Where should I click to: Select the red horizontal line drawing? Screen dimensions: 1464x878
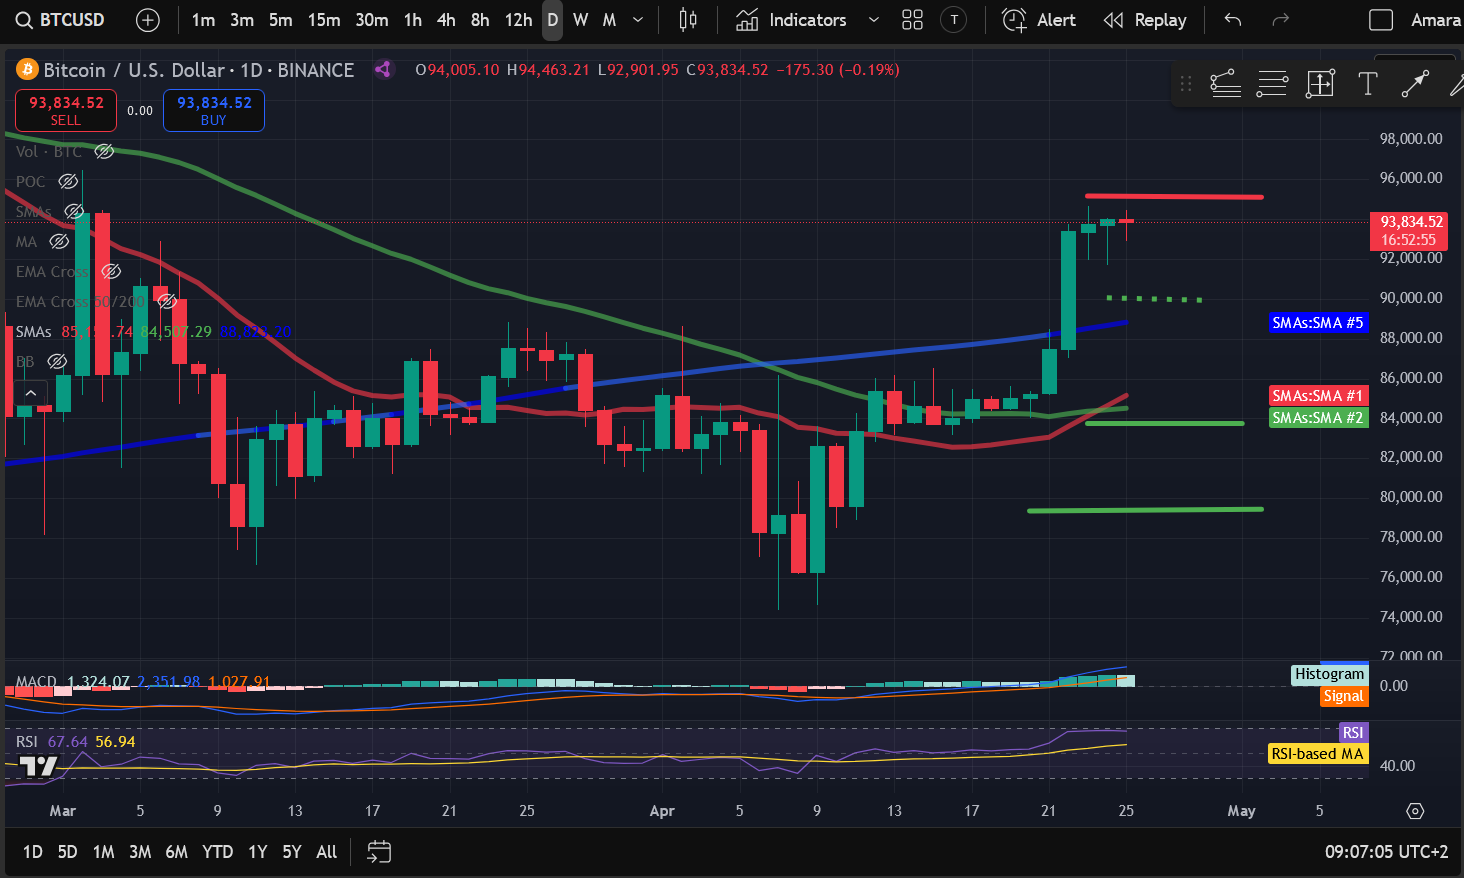tap(1174, 196)
